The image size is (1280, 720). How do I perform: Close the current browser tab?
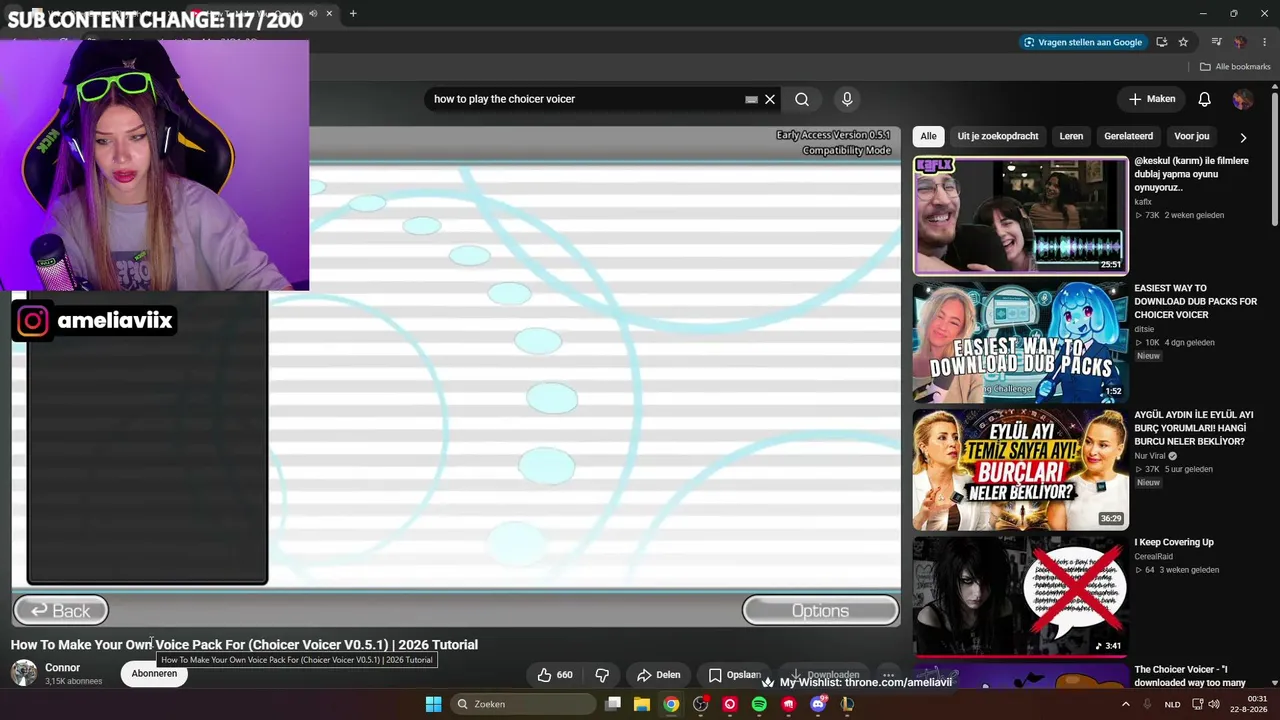329,13
